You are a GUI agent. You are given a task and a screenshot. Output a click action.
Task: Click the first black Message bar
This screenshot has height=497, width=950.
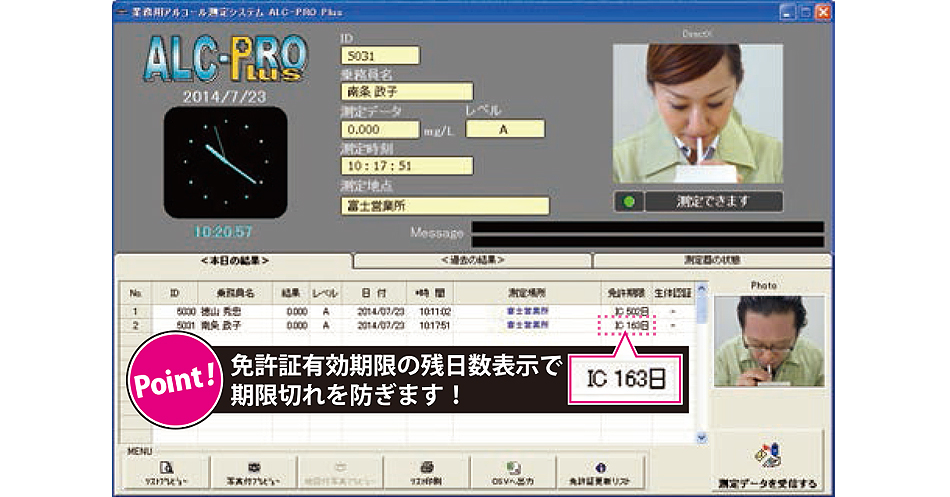tap(648, 227)
